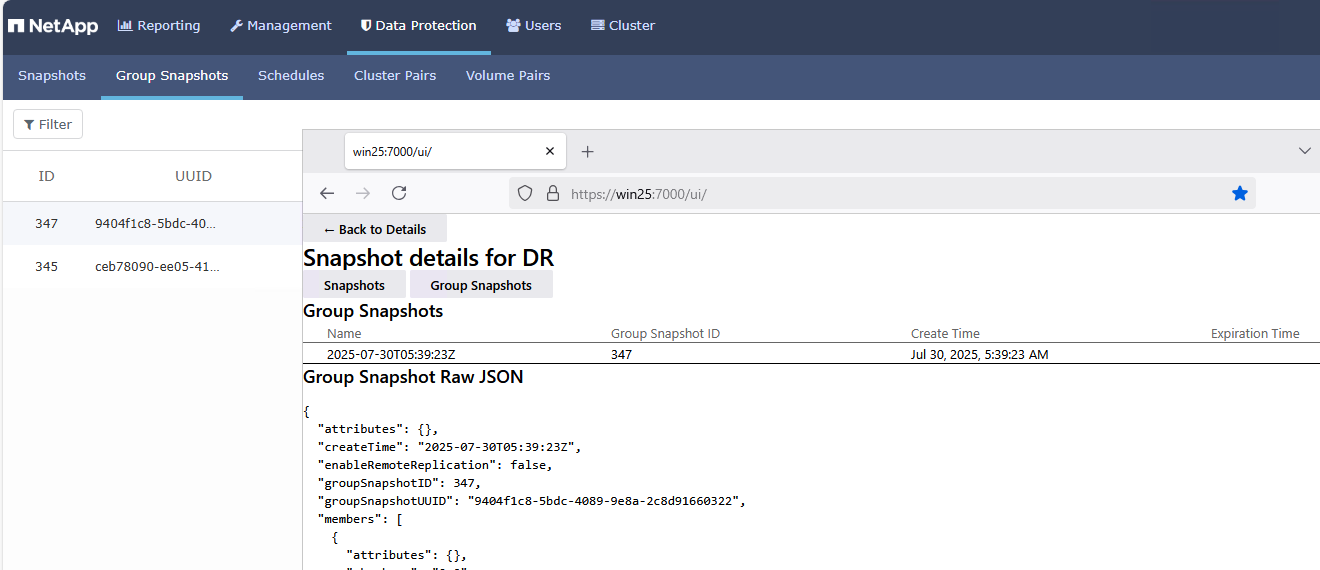Click the site security padlock icon
The image size is (1320, 570).
(552, 193)
